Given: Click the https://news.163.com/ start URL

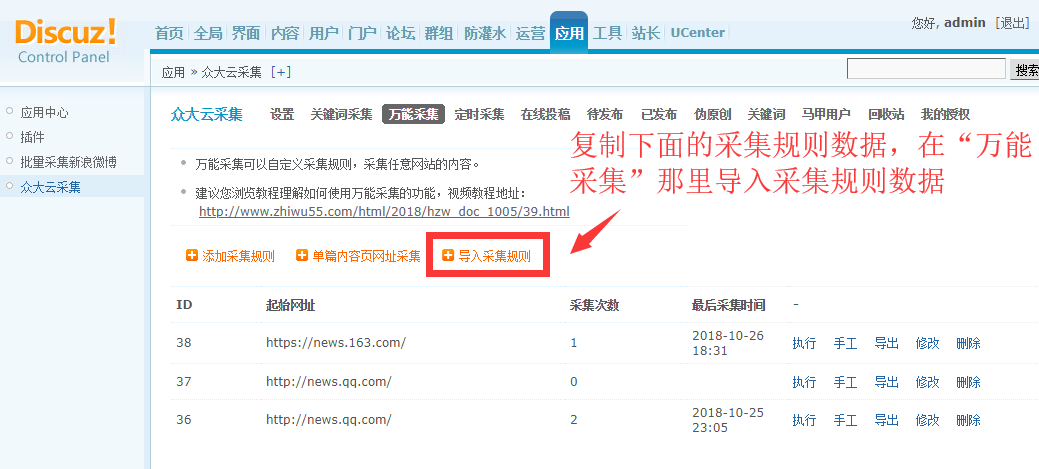Looking at the screenshot, I should (x=336, y=343).
